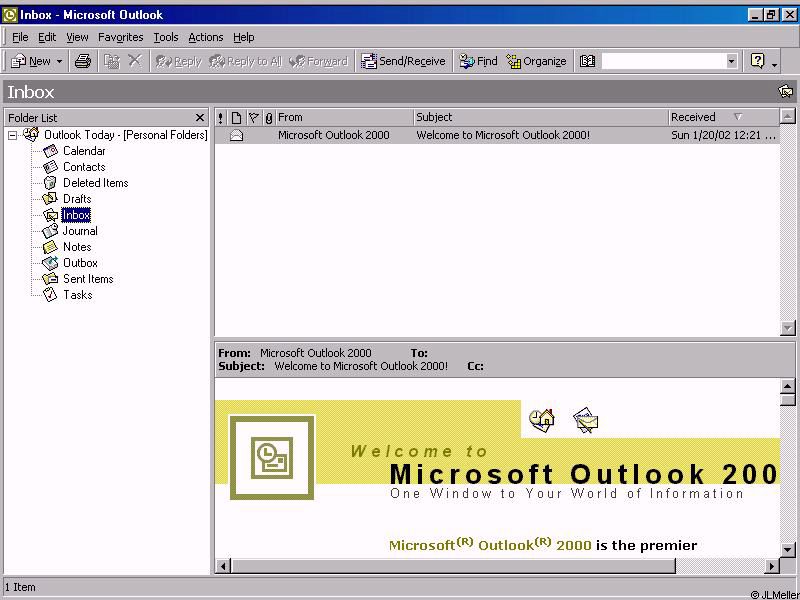
Task: Open the Favorites menu
Action: coord(120,37)
